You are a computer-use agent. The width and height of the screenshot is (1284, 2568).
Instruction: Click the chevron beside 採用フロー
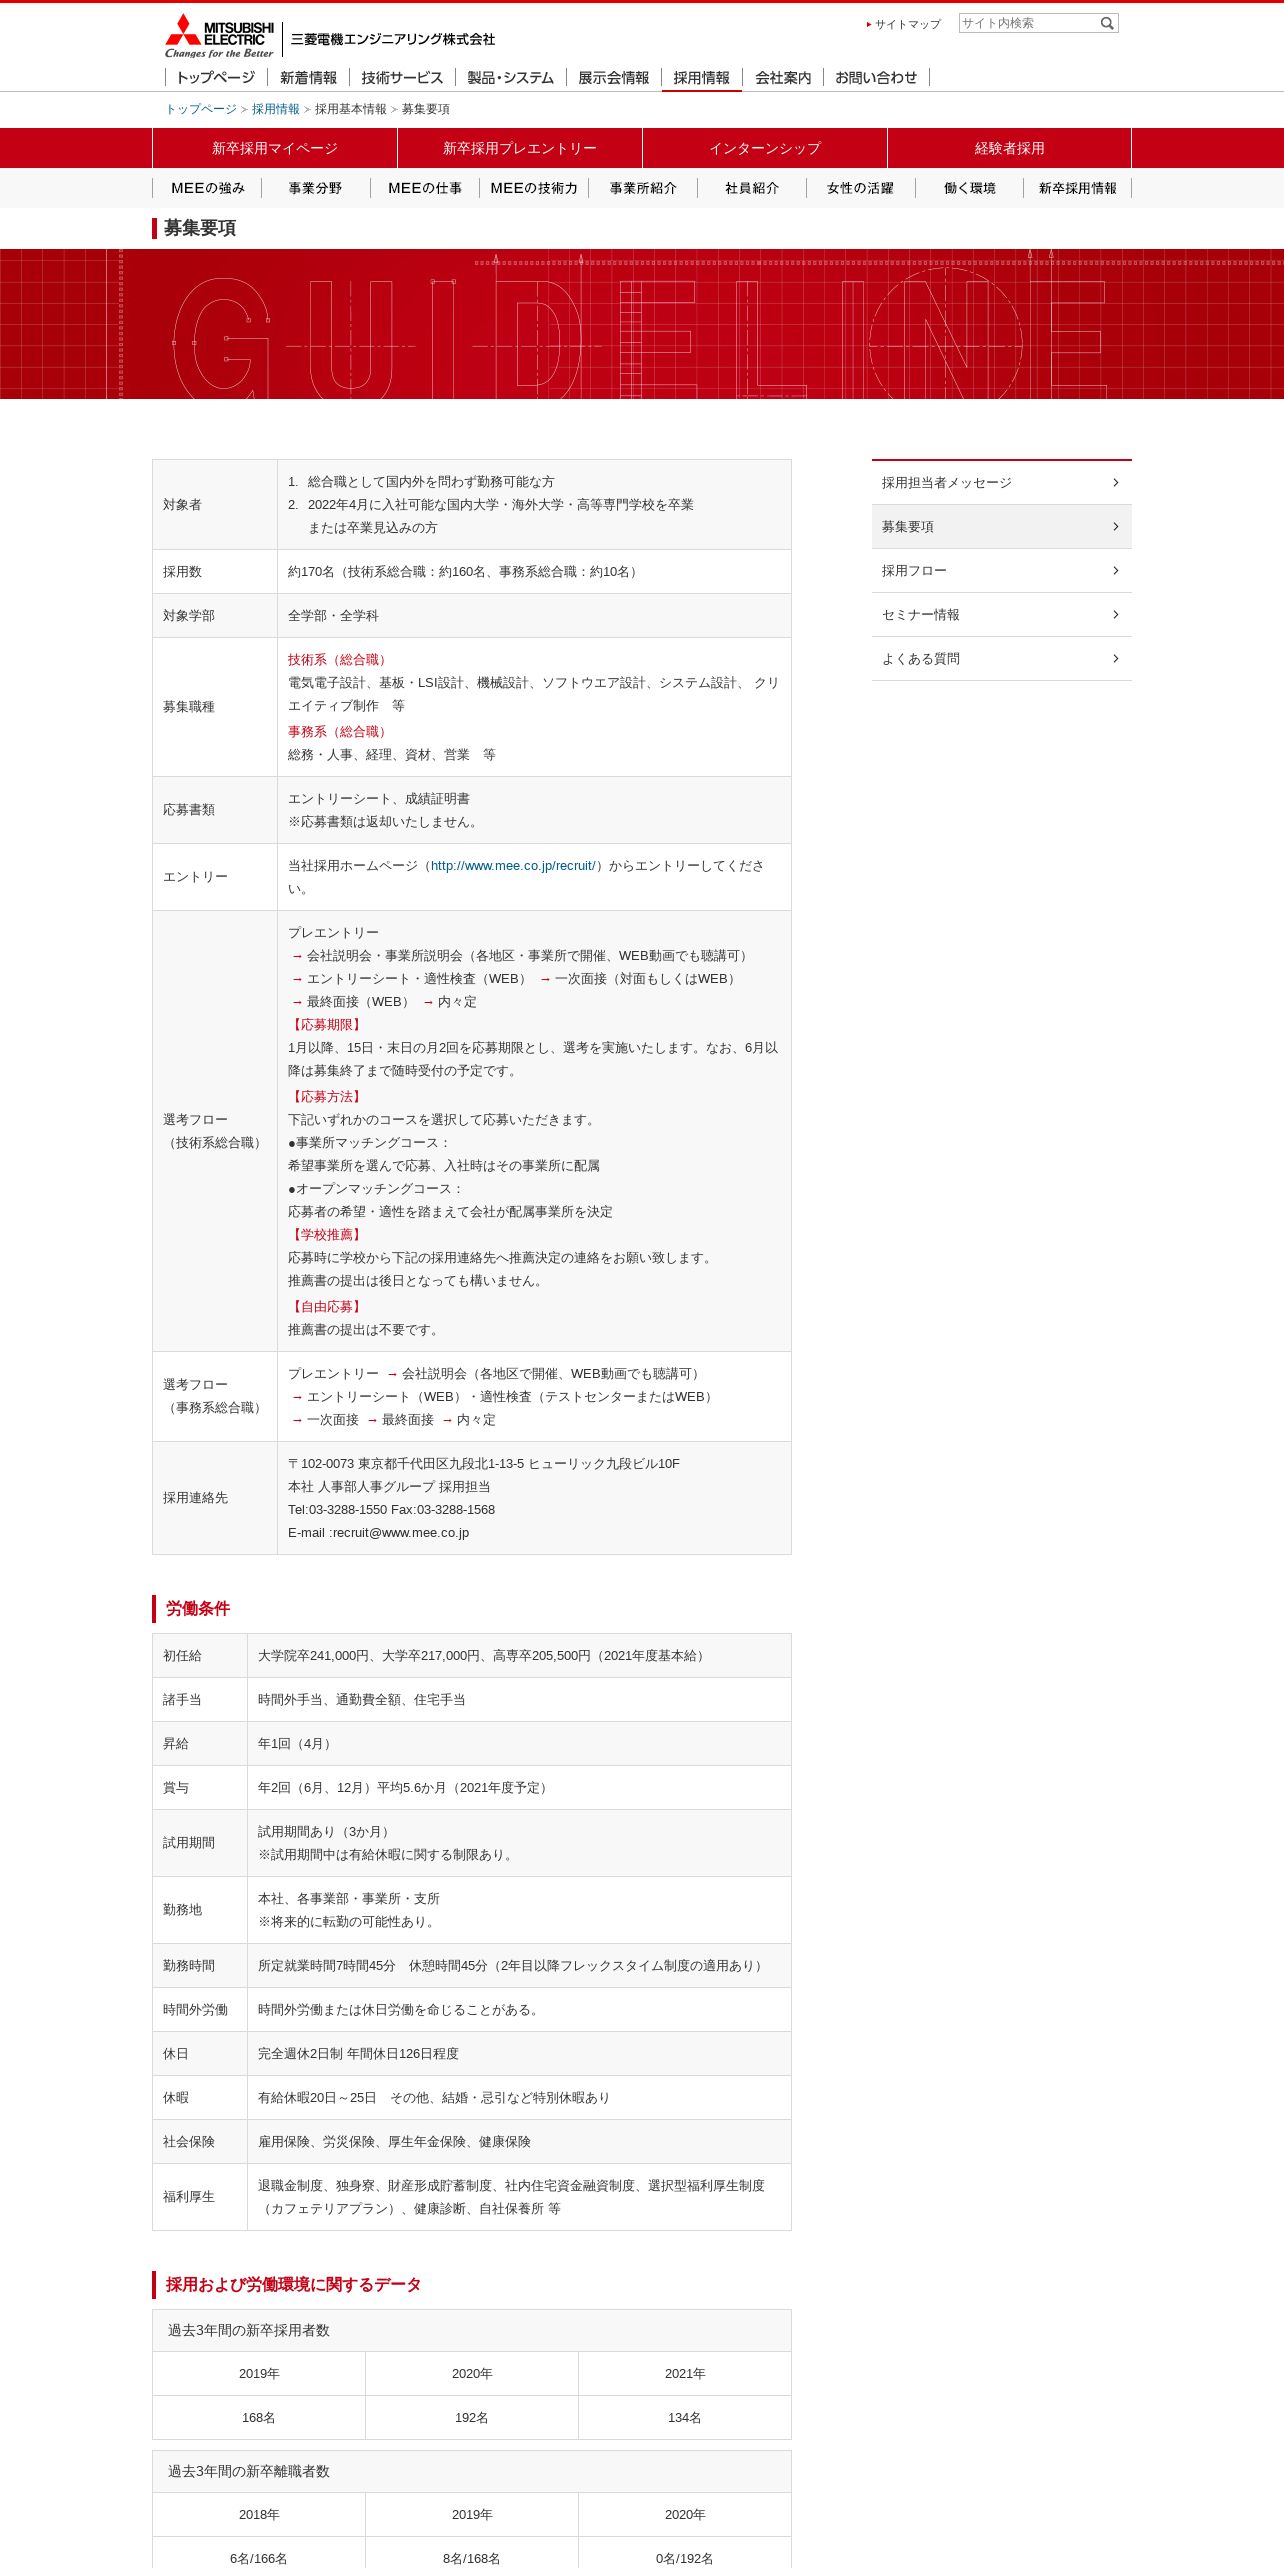pos(1116,571)
